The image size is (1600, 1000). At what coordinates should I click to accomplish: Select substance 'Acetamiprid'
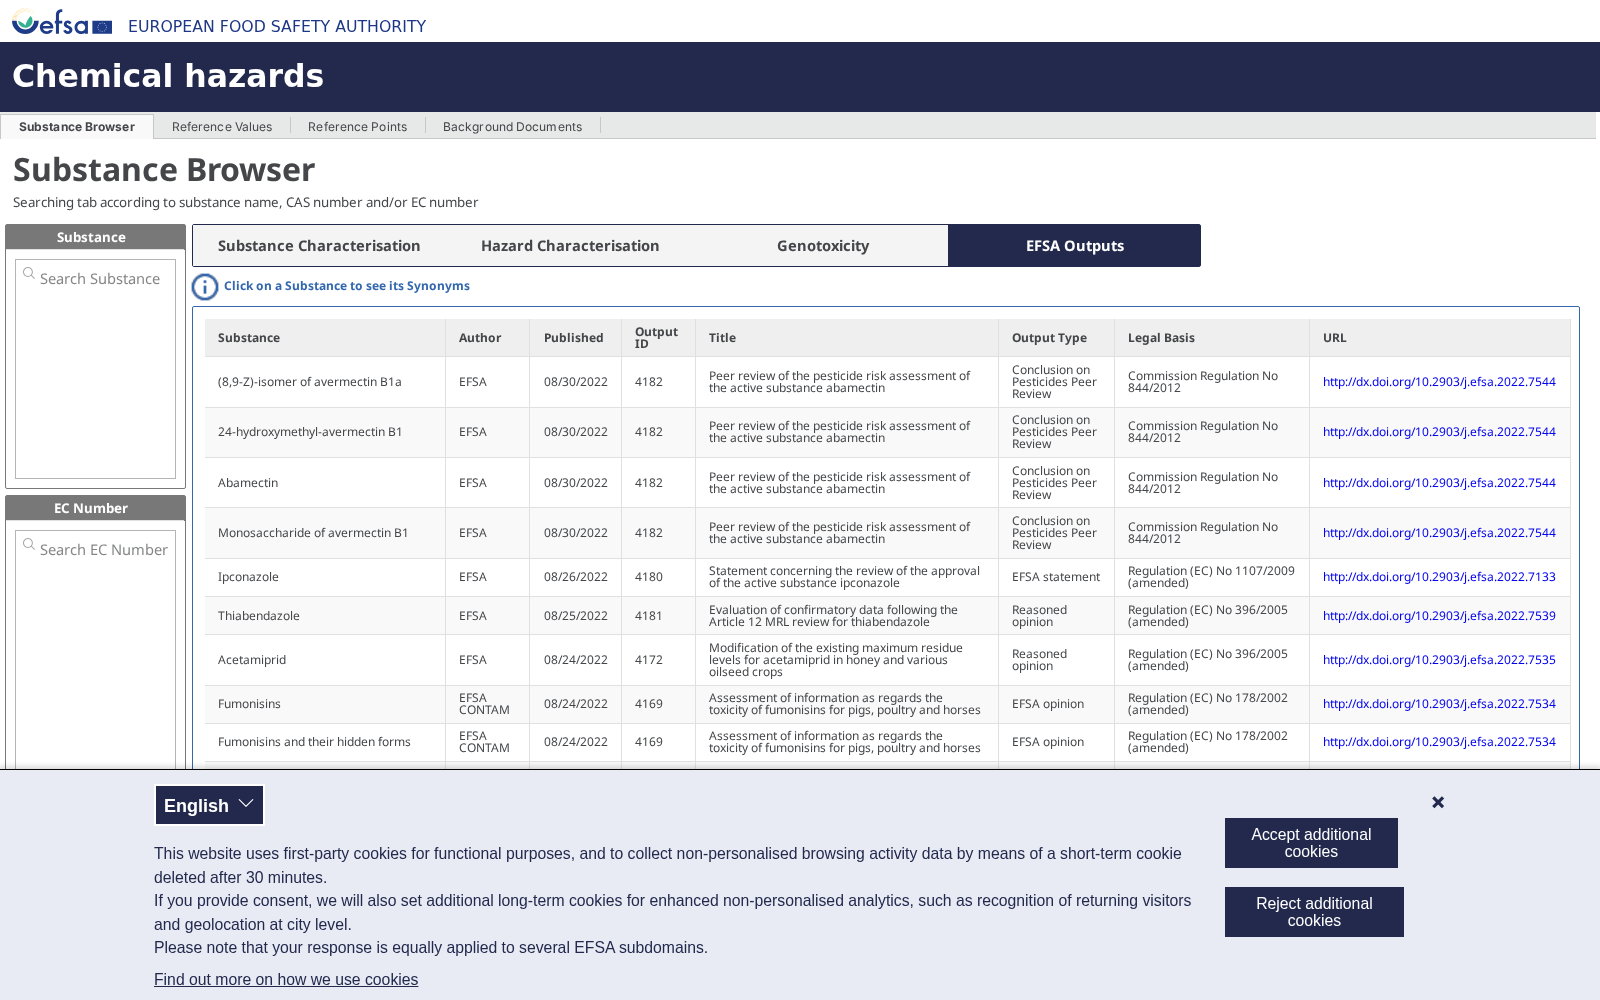(x=252, y=660)
